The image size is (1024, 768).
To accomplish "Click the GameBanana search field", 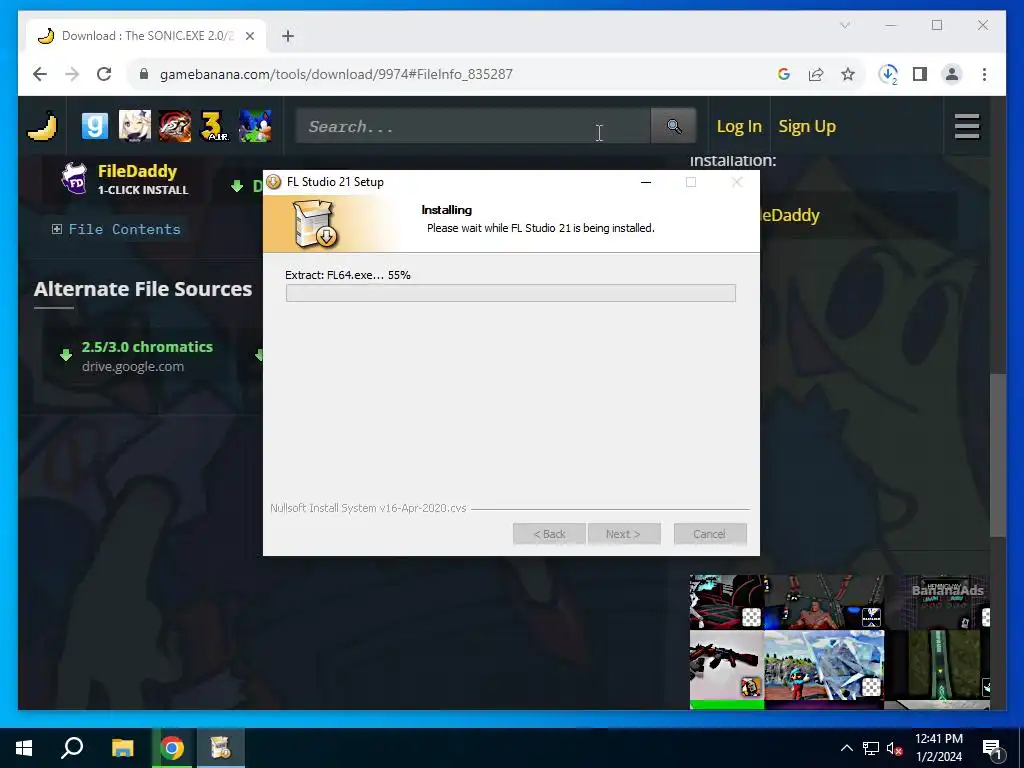I will [x=473, y=126].
